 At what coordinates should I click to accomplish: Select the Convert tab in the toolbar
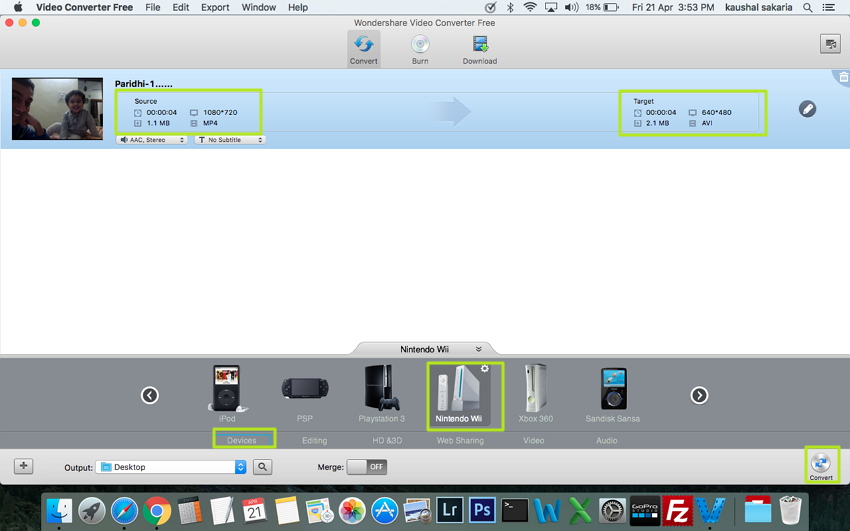[x=363, y=49]
